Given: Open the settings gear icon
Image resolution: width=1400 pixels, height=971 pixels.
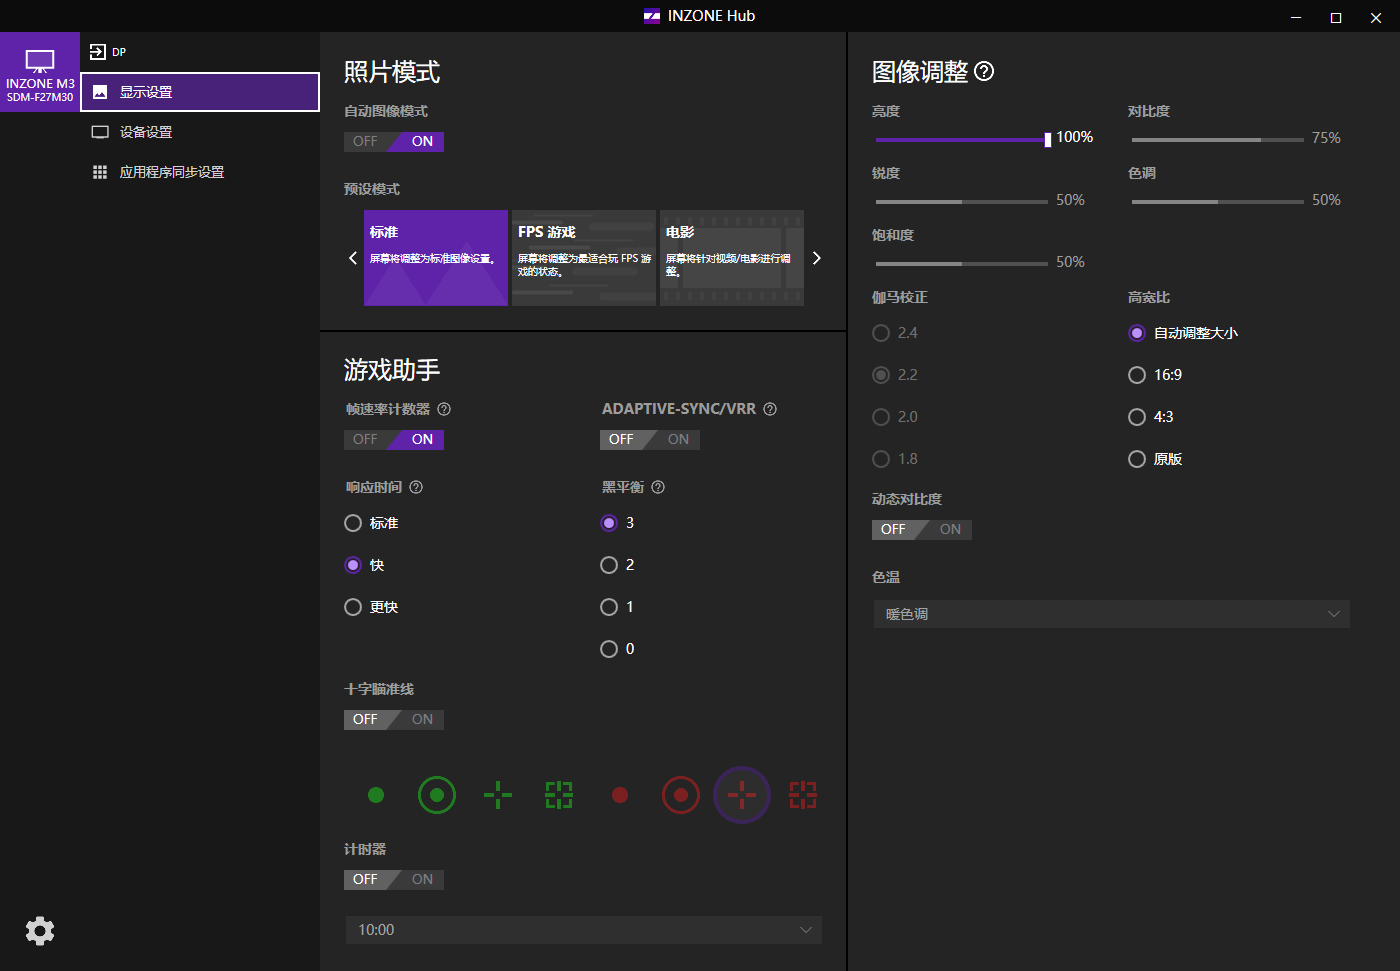Looking at the screenshot, I should point(40,931).
